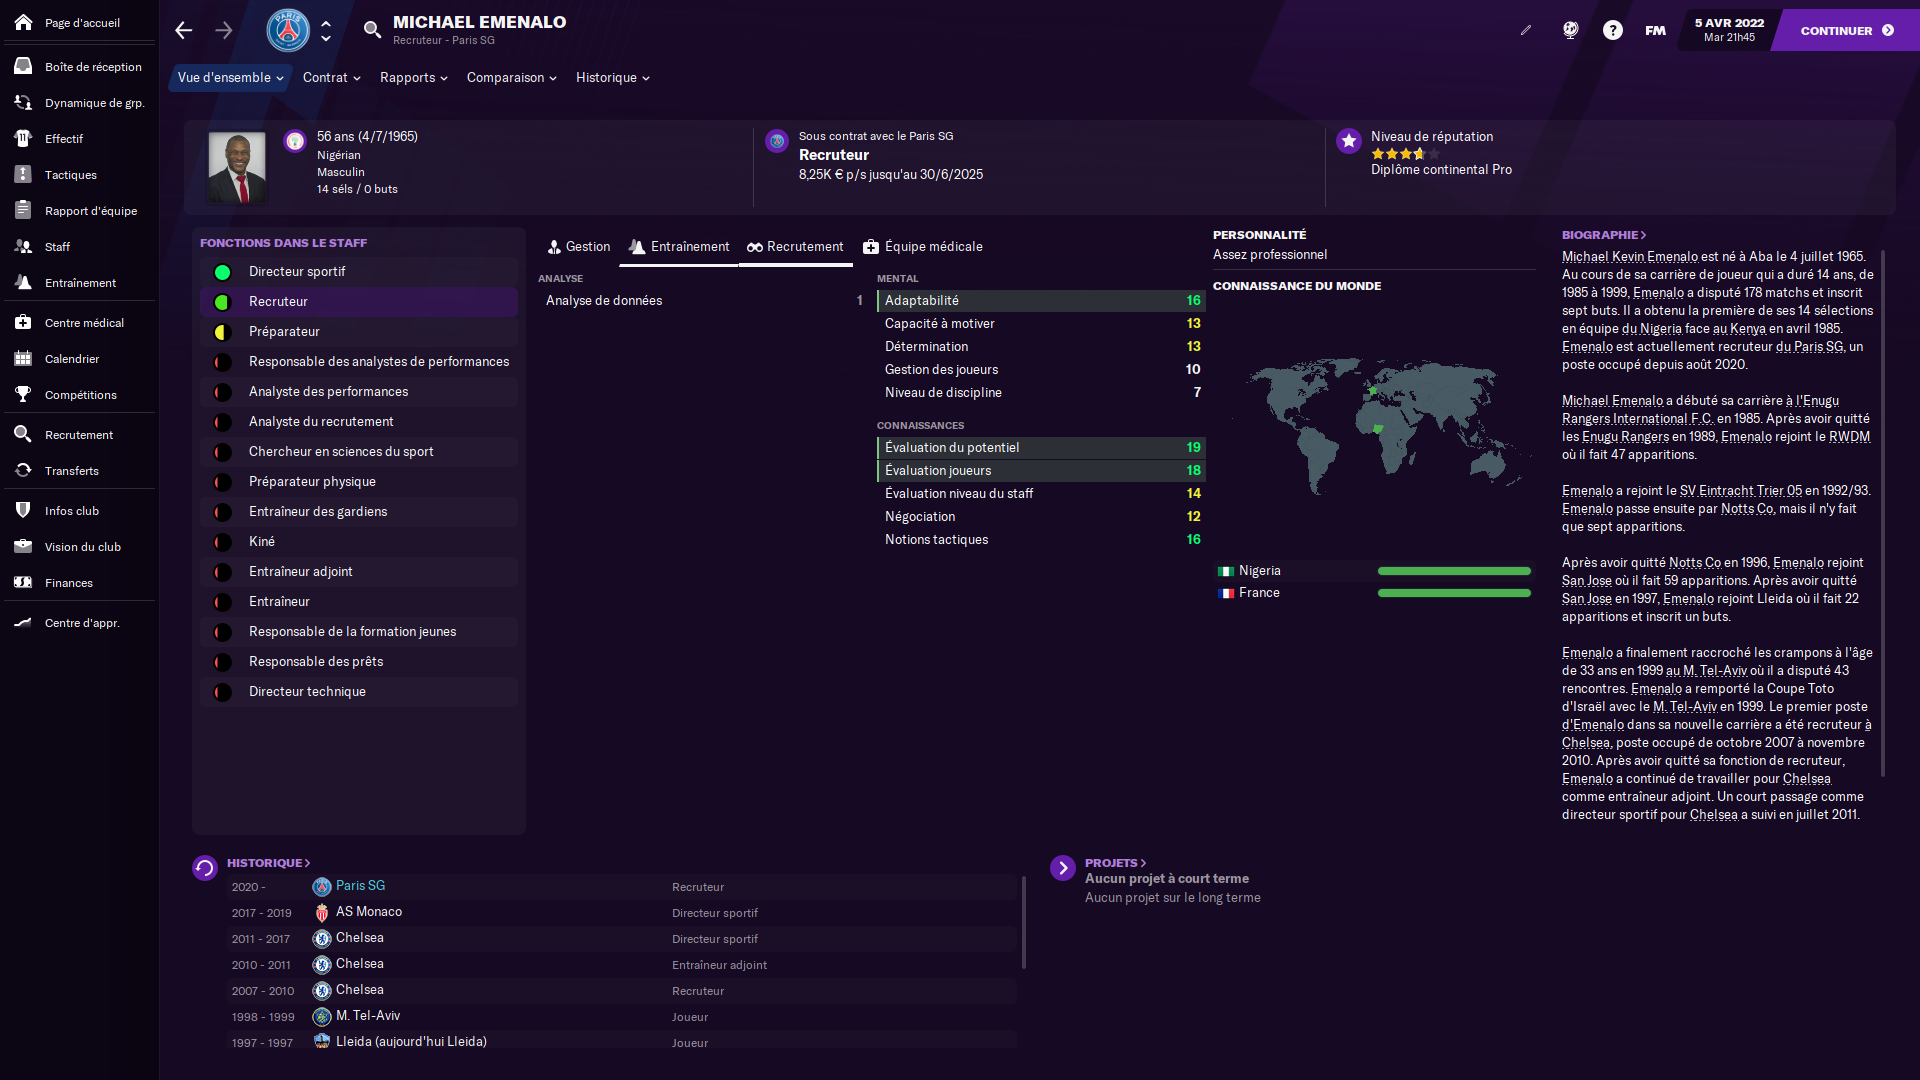Click the pencil edit icon
This screenshot has width=1920, height=1080.
(1526, 30)
